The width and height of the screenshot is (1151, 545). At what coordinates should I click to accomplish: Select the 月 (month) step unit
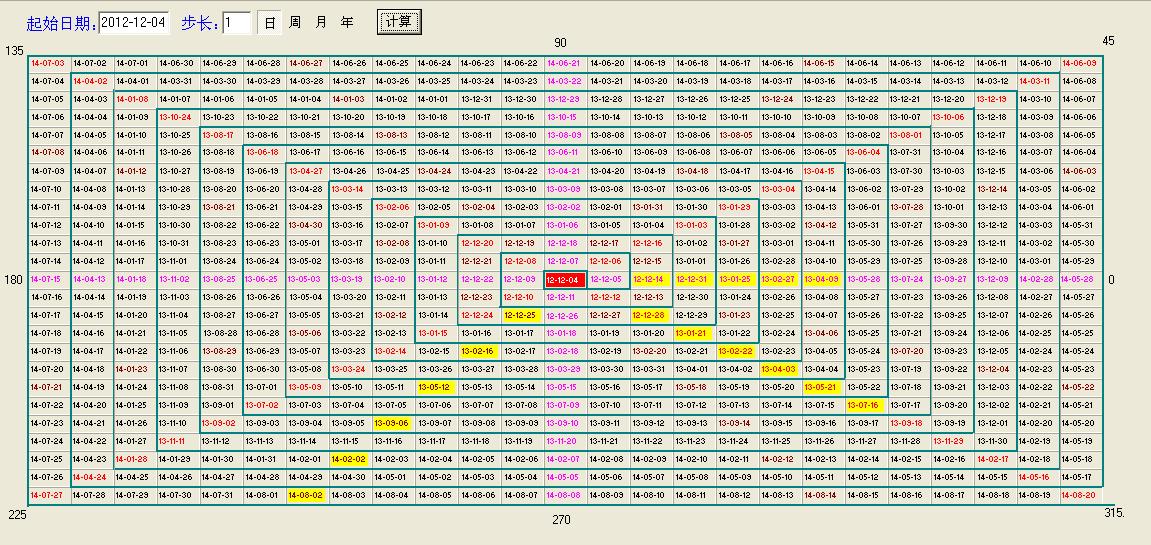click(320, 22)
